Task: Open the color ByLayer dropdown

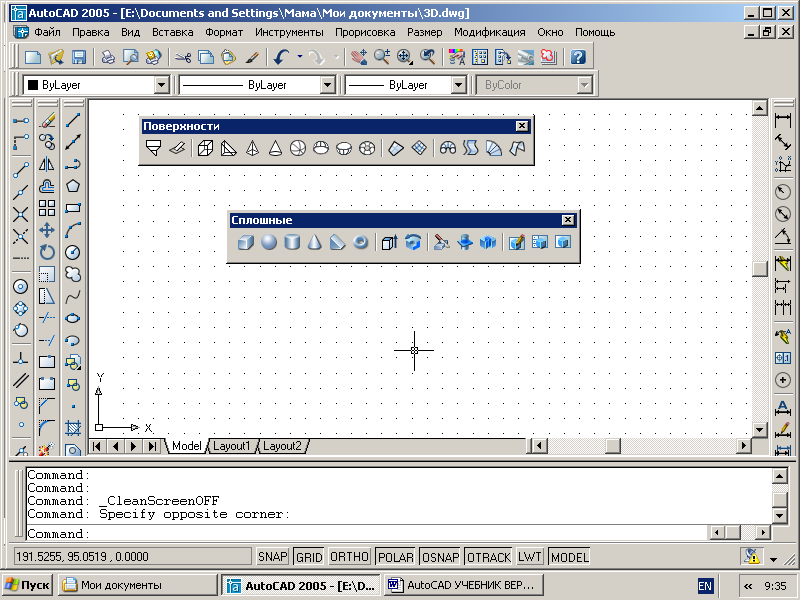Action: (x=161, y=85)
